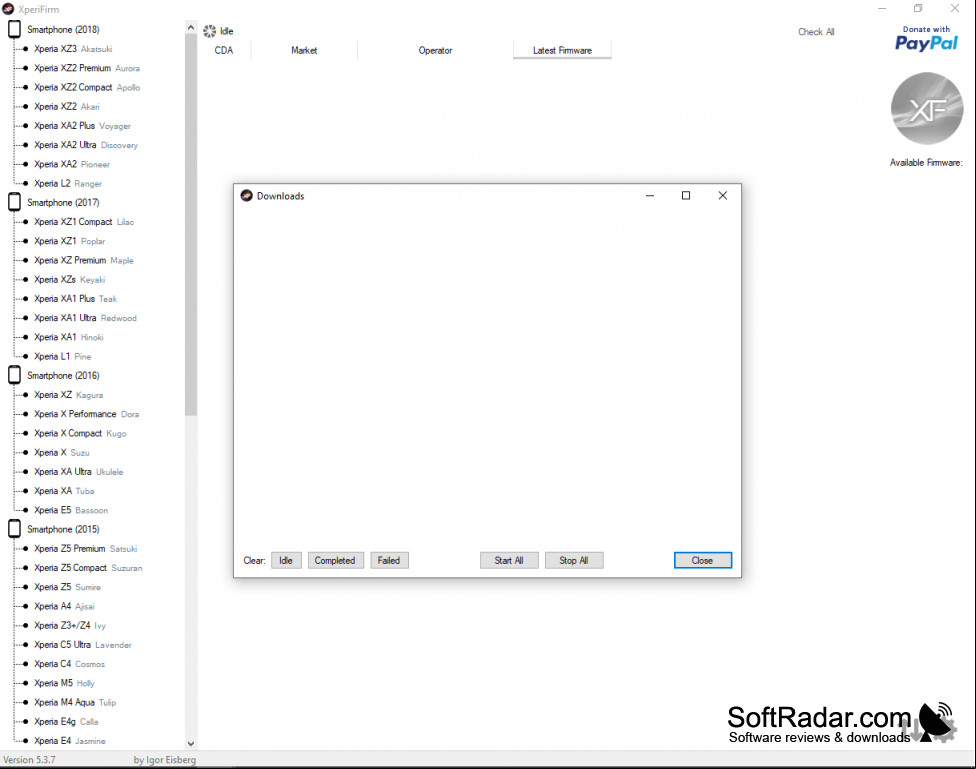Select Xperia E5 Bassoon
This screenshot has height=769, width=976.
click(x=71, y=511)
